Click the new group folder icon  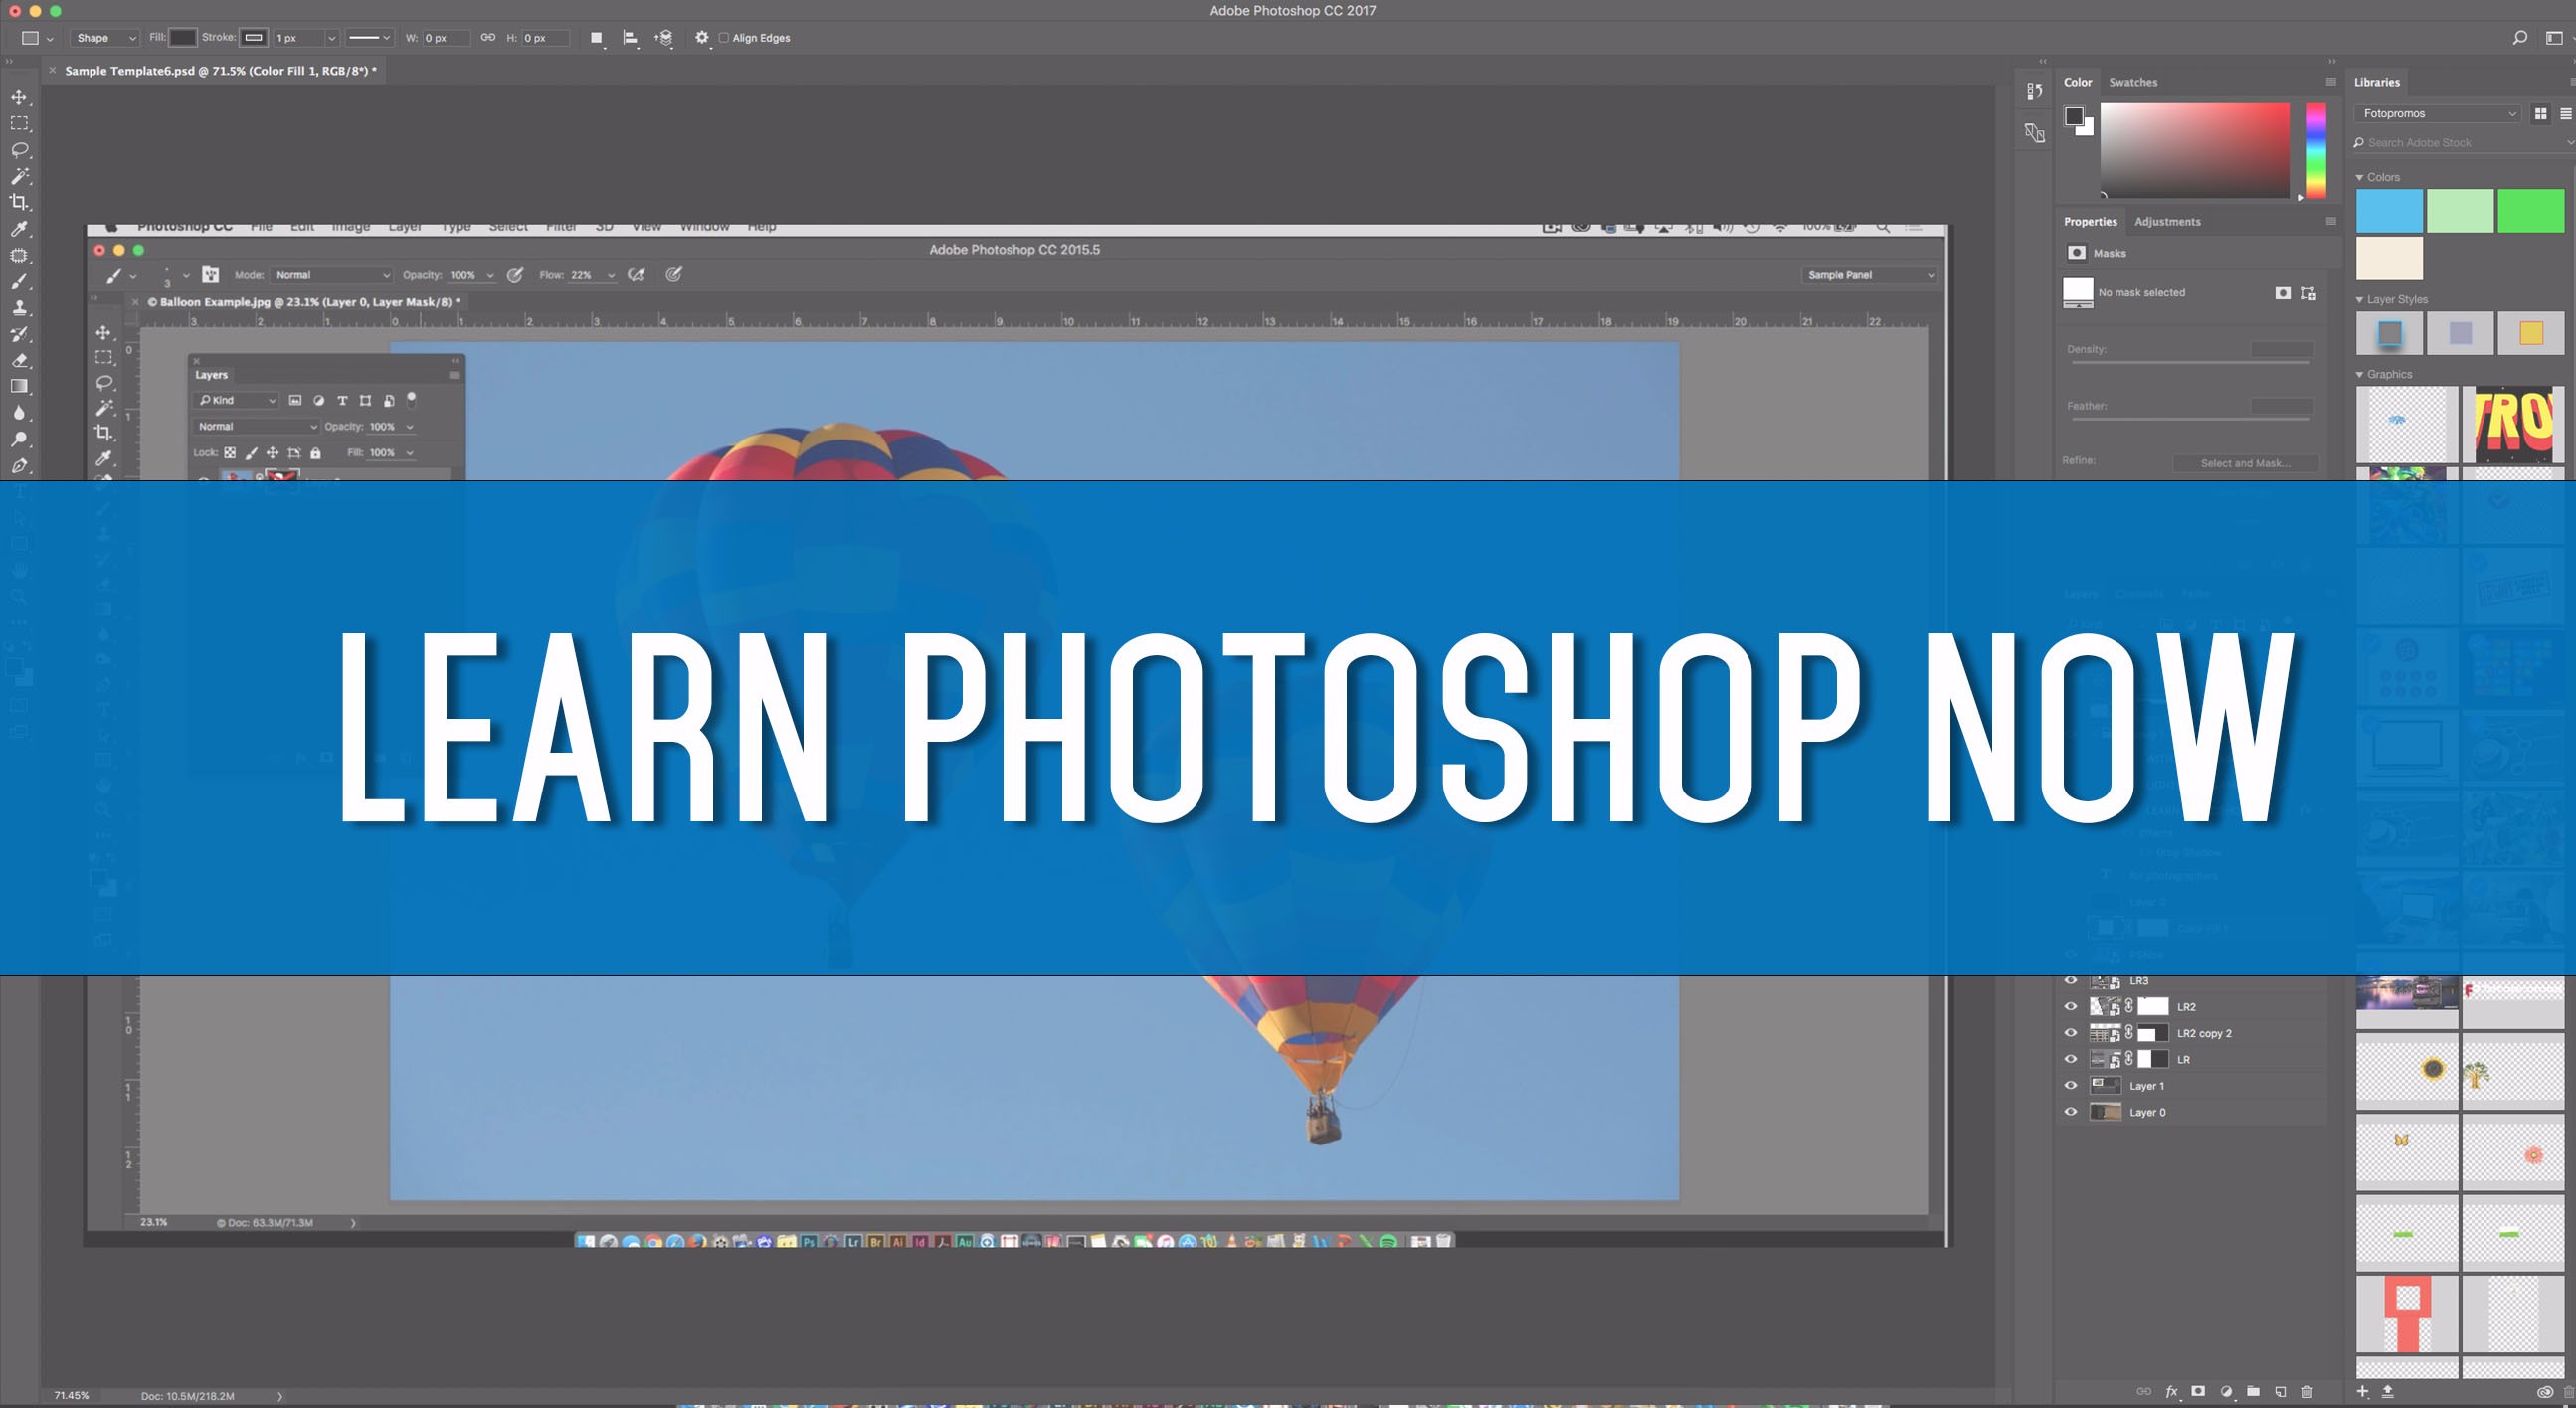(2253, 1391)
